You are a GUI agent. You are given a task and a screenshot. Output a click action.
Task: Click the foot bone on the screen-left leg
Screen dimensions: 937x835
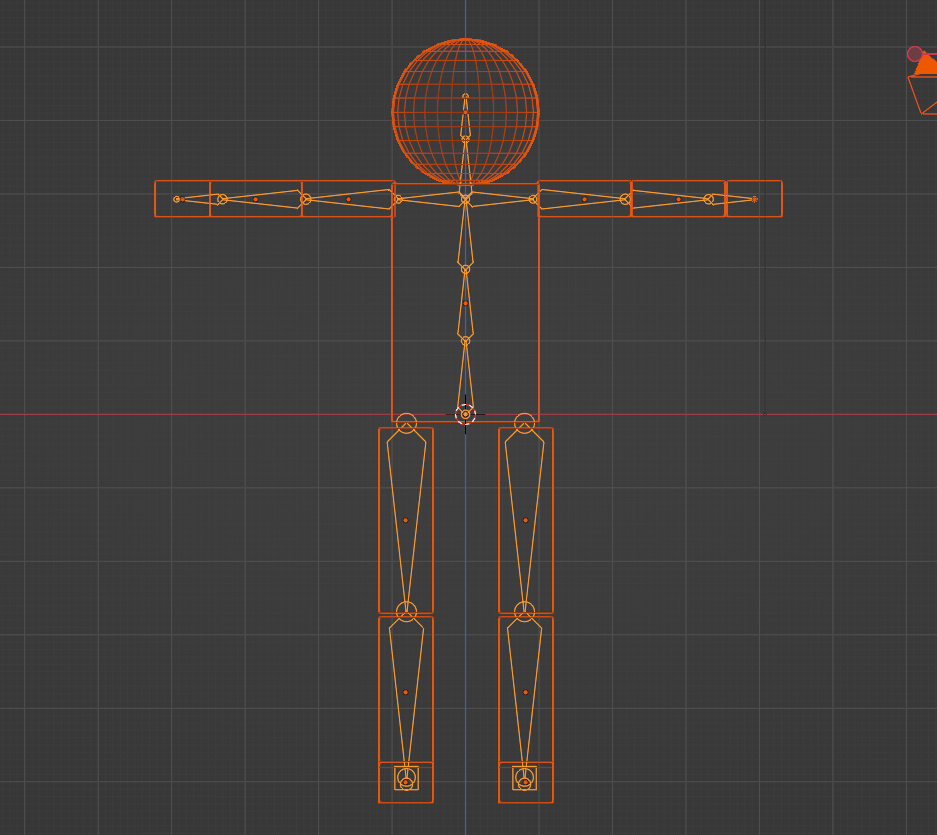tap(406, 777)
